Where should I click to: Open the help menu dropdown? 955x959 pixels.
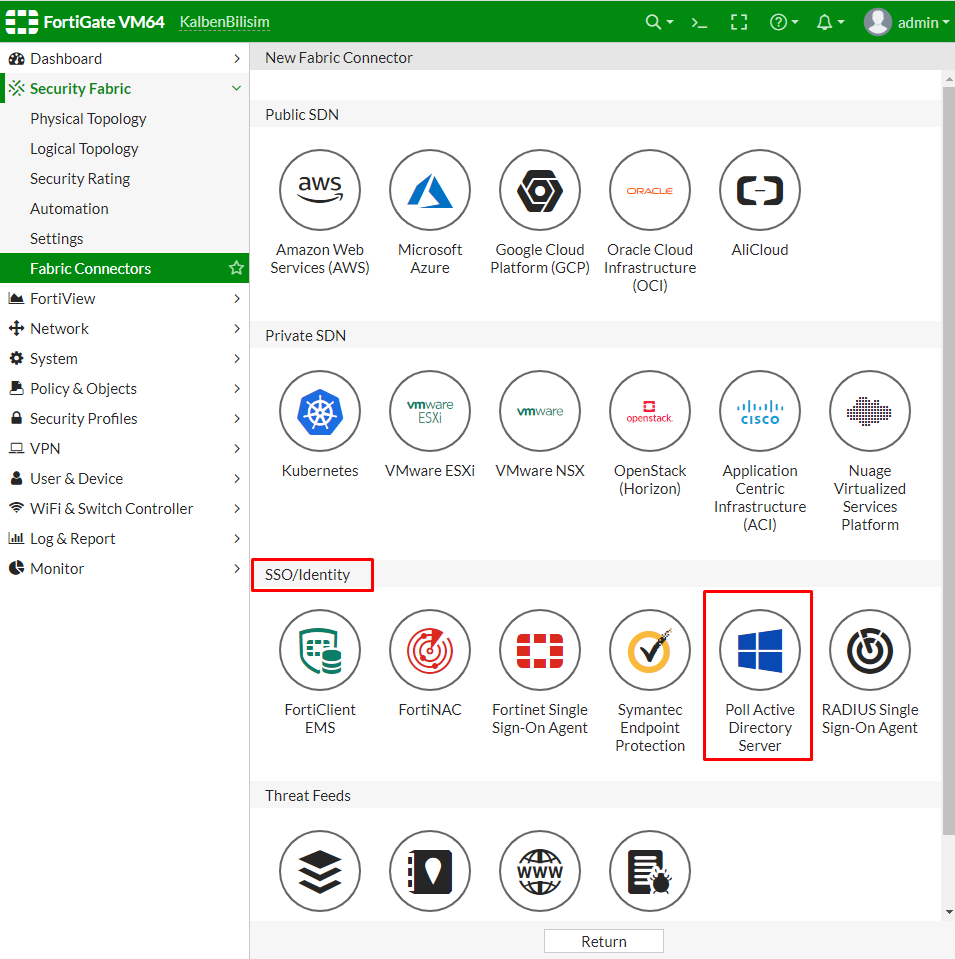click(784, 23)
